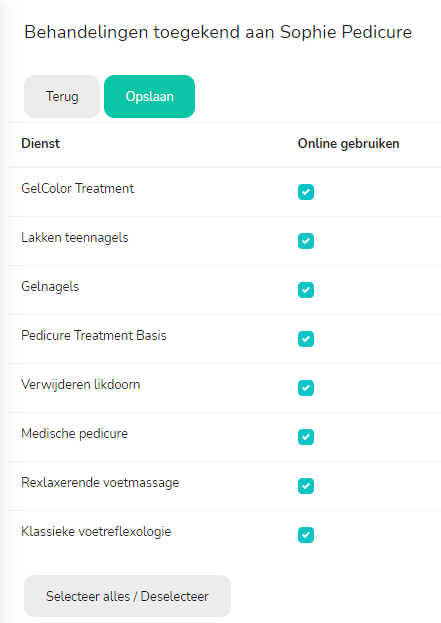Viewport: 441px width, 623px height.
Task: Select the Klassieke voetreflexologie label
Action: tap(96, 532)
